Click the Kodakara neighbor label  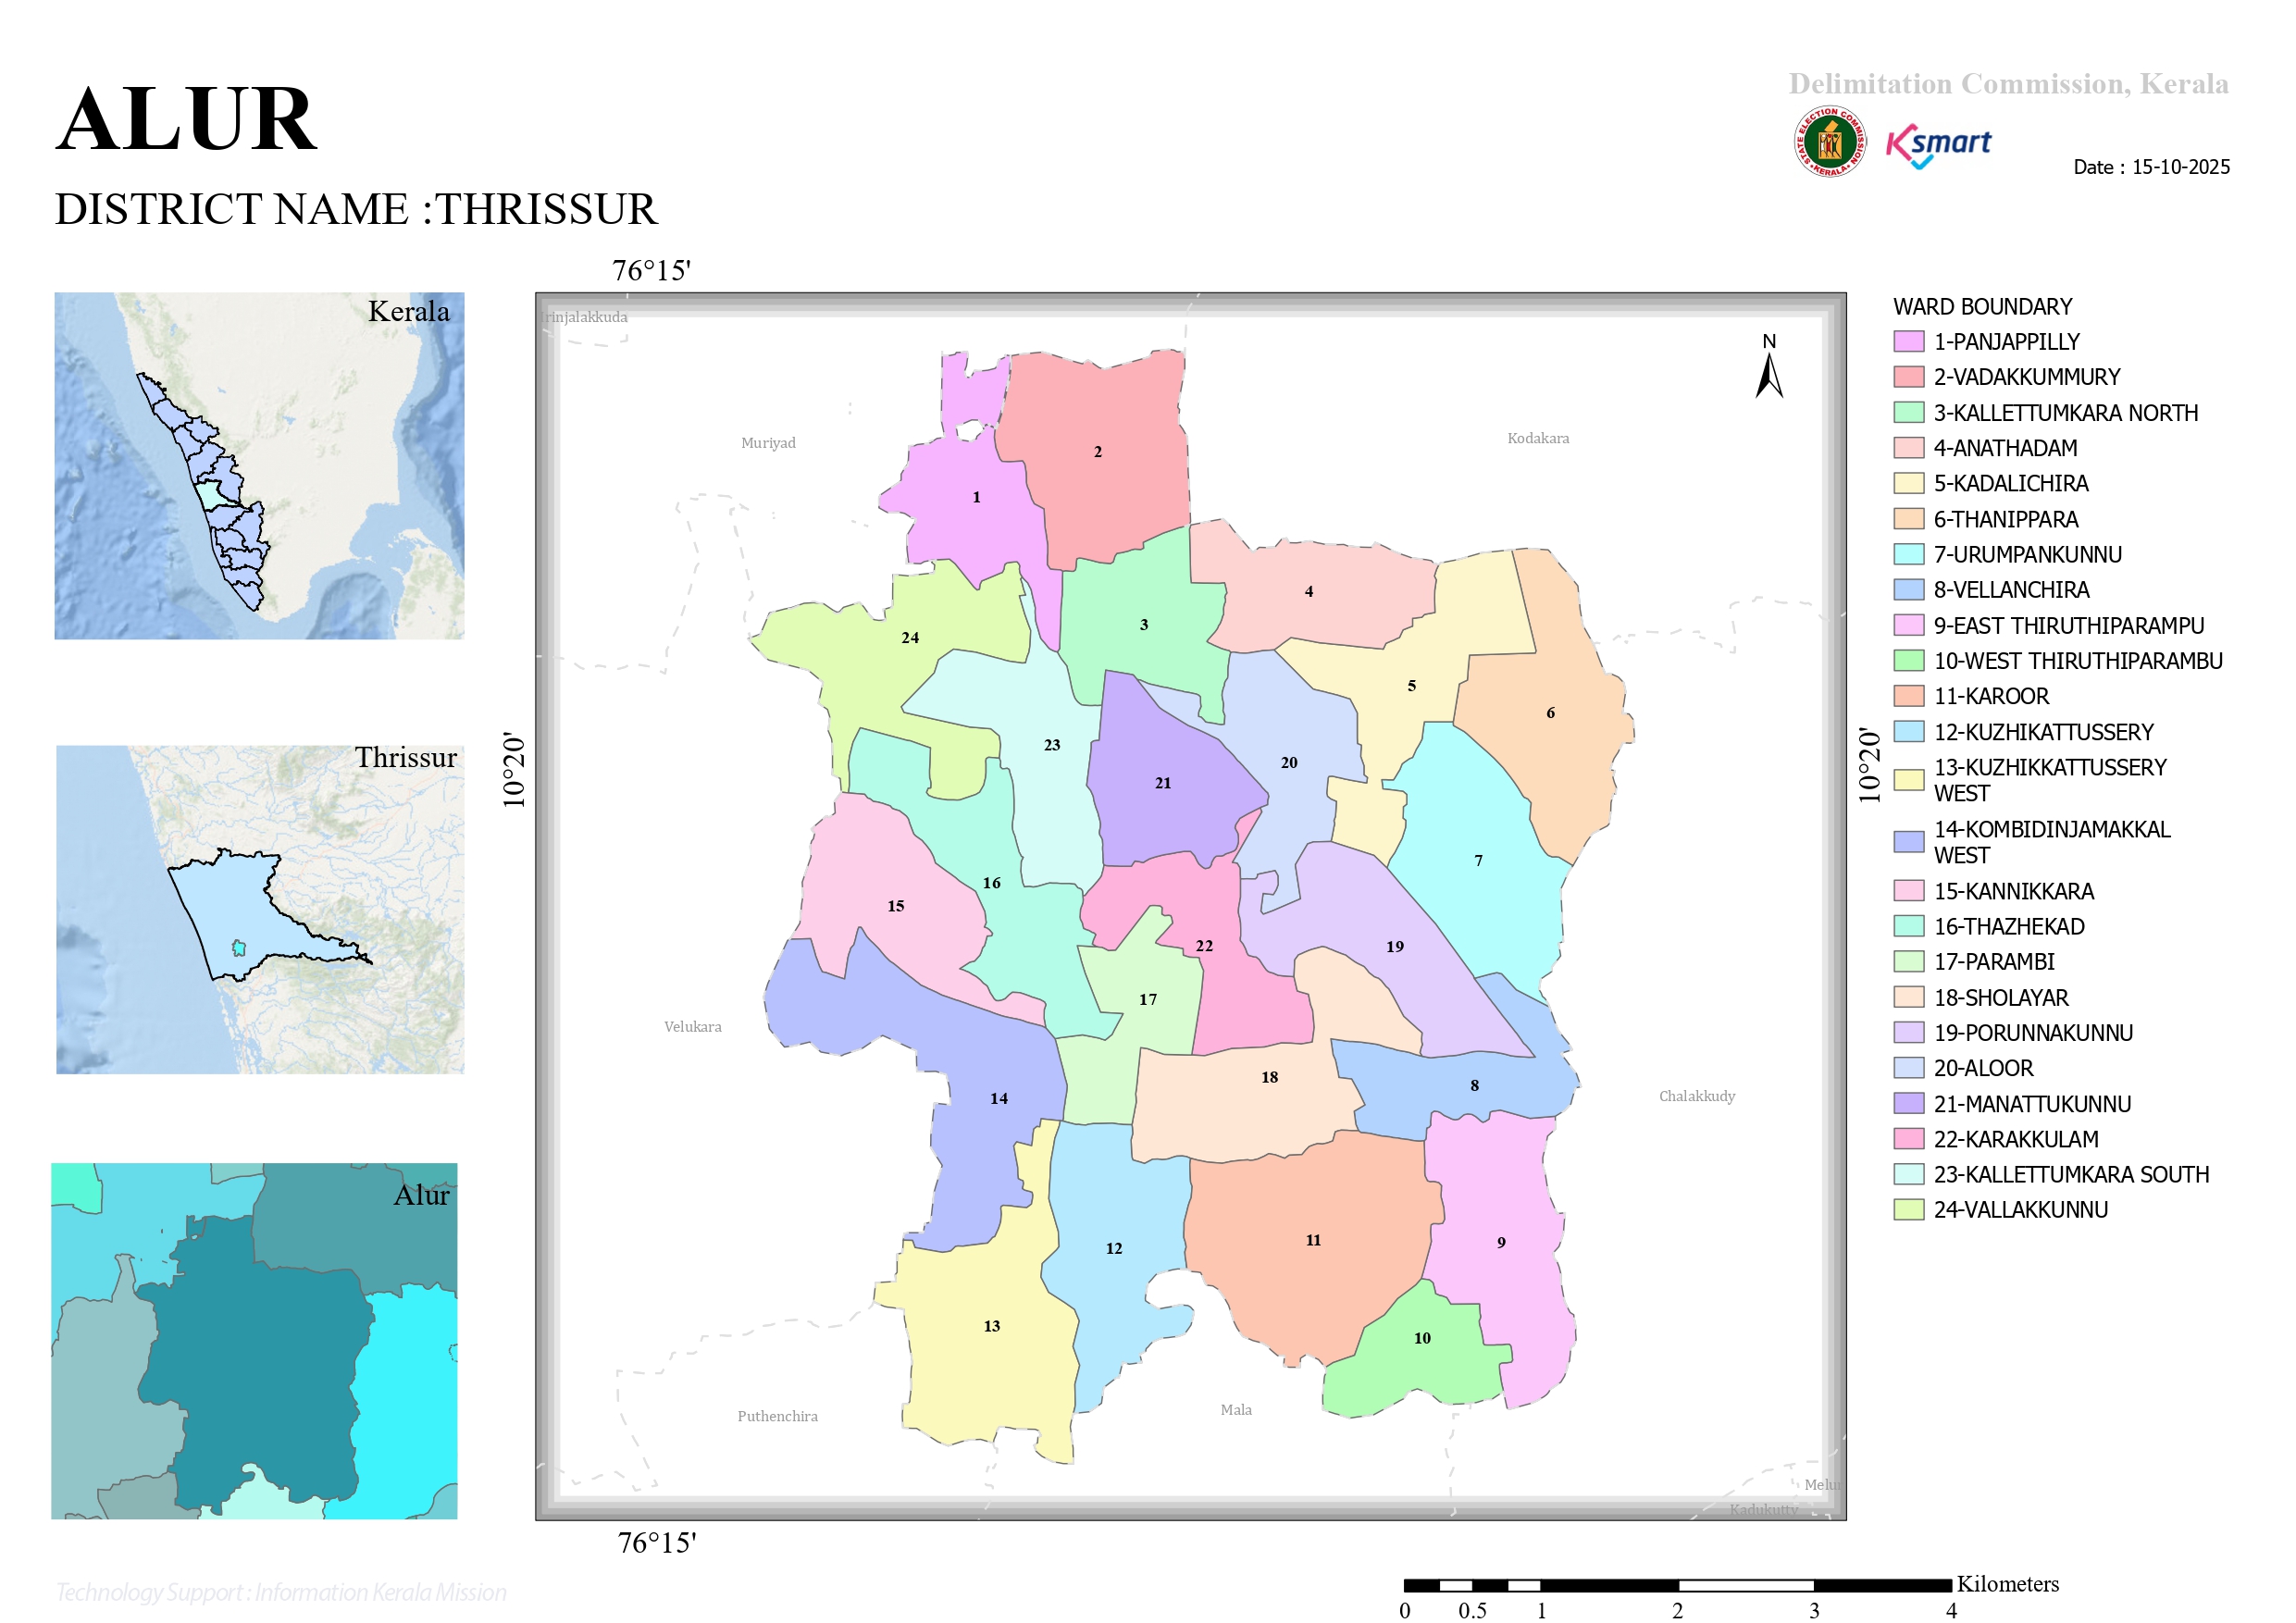coord(1538,438)
